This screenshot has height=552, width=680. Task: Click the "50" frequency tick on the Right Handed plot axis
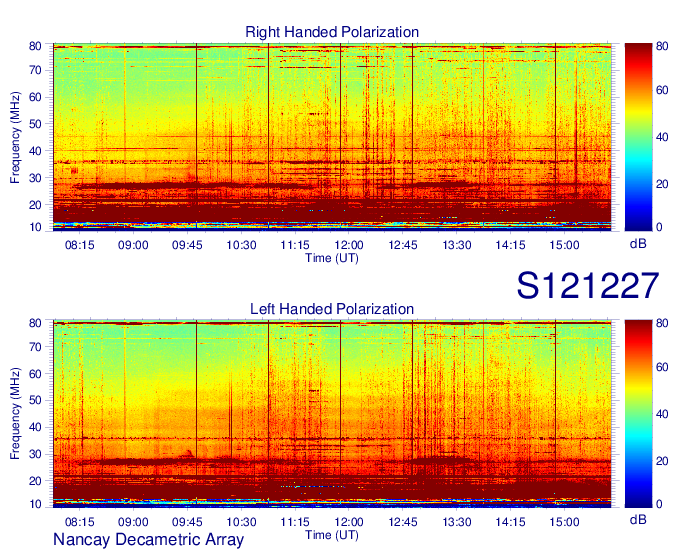(35, 124)
